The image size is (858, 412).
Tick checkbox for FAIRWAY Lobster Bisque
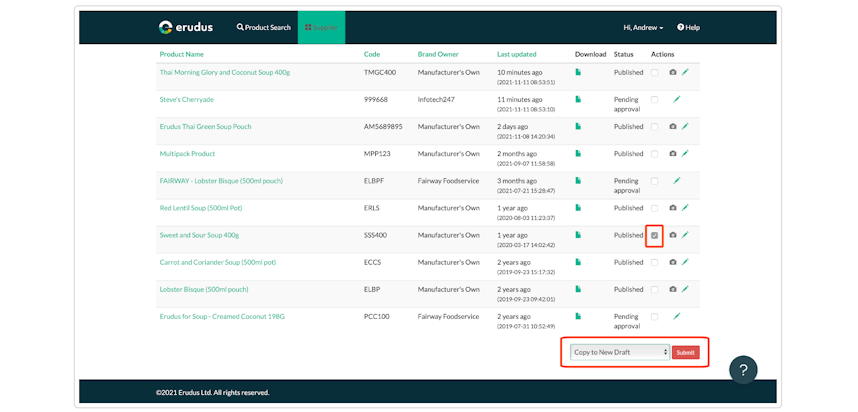pyautogui.click(x=654, y=181)
